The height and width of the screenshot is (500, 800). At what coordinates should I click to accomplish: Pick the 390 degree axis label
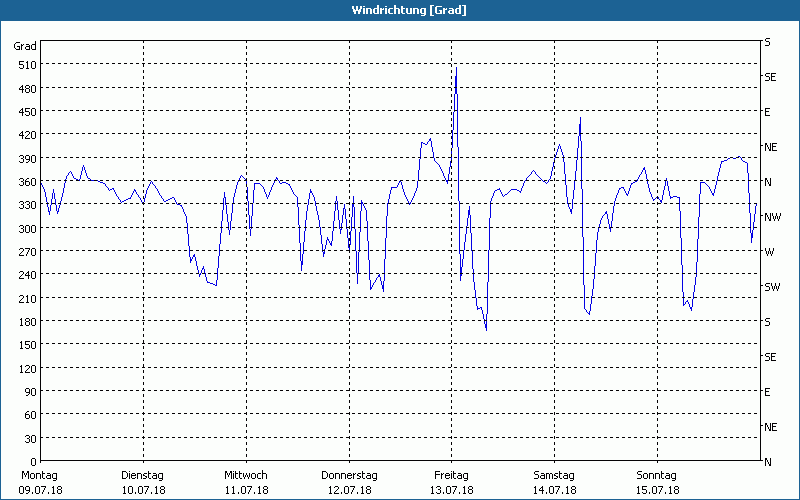pos(28,159)
